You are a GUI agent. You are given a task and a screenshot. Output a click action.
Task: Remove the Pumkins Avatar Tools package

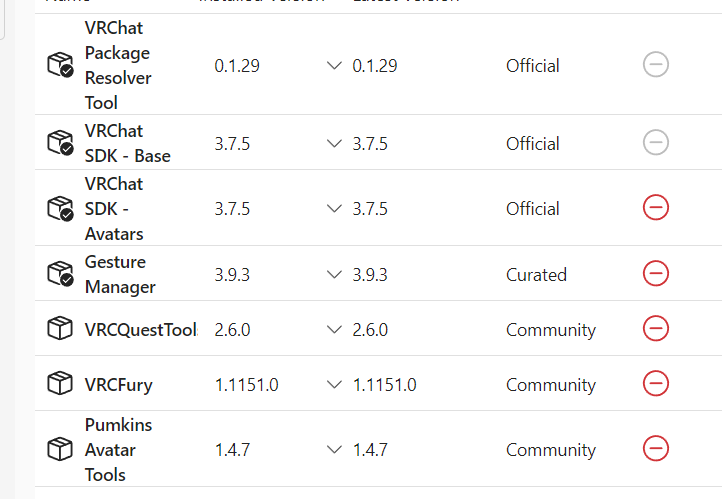656,448
